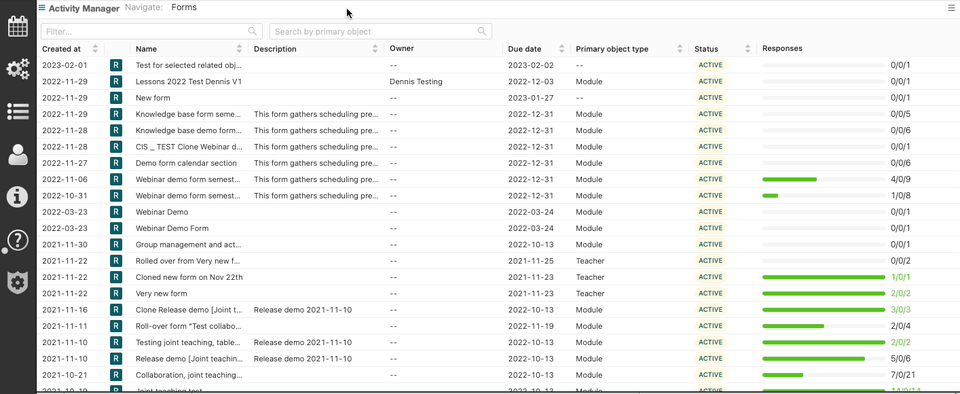The image size is (960, 394).
Task: Click ACTIVE status badge for New form
Action: pos(711,98)
